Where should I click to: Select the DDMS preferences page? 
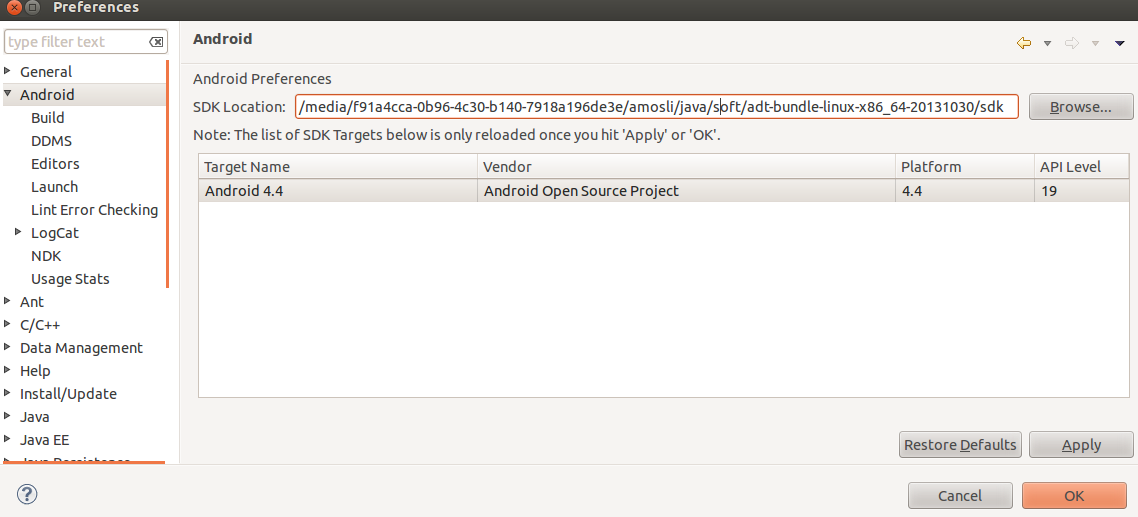pos(51,141)
